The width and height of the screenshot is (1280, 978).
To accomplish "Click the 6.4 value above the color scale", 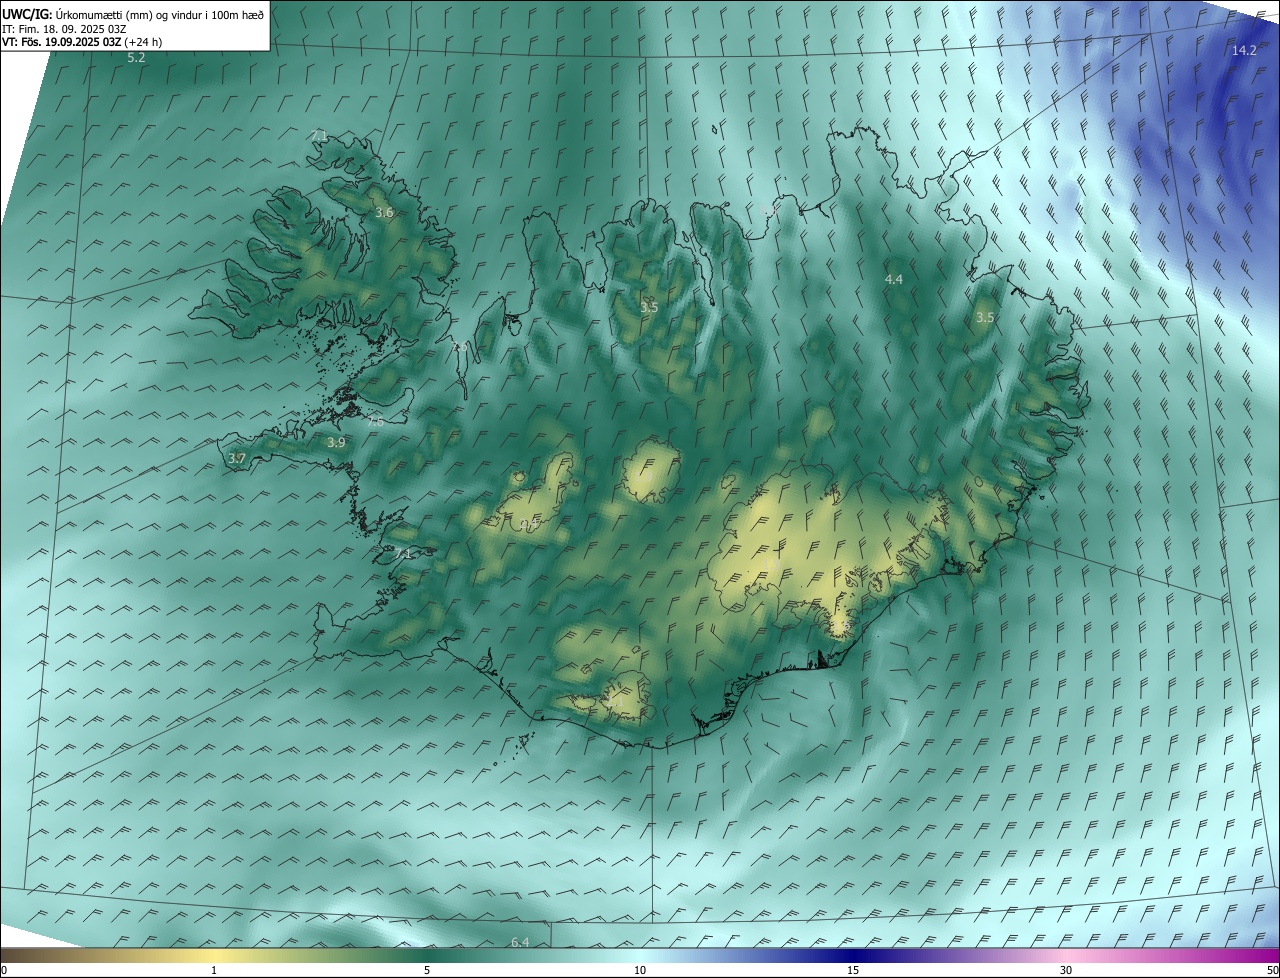I will 520,942.
